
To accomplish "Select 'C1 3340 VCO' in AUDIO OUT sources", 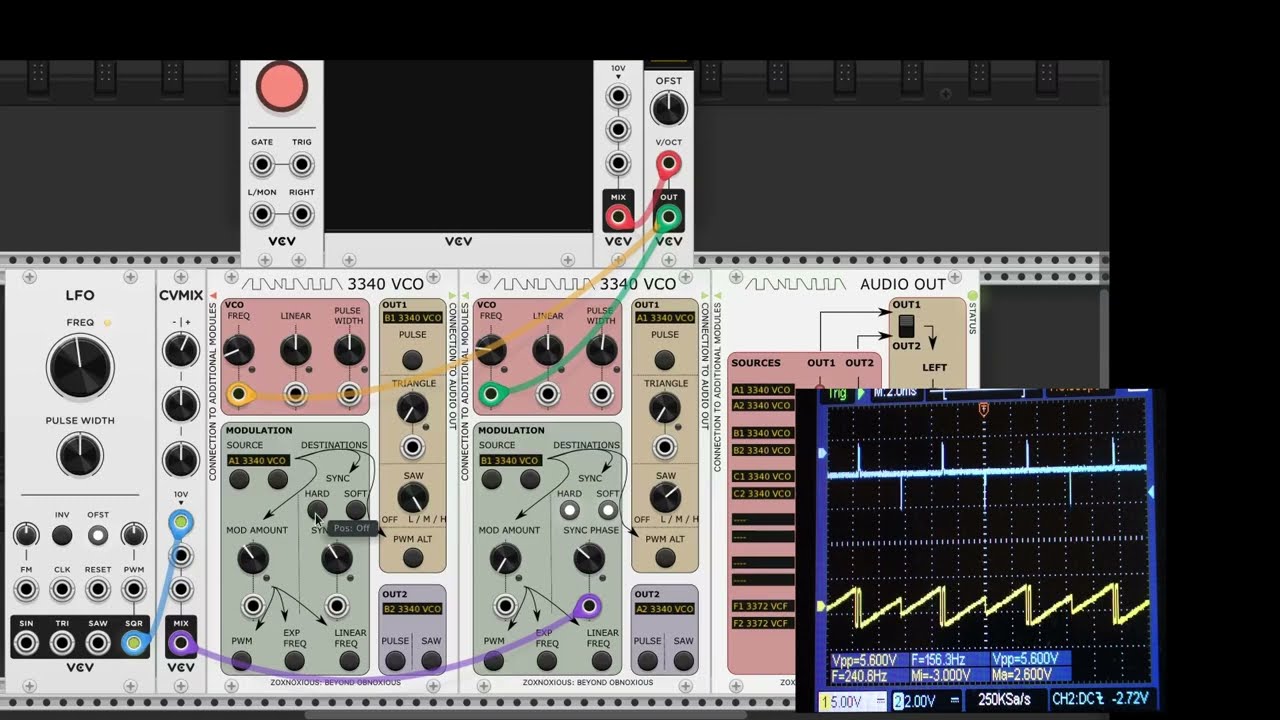I will [762, 477].
